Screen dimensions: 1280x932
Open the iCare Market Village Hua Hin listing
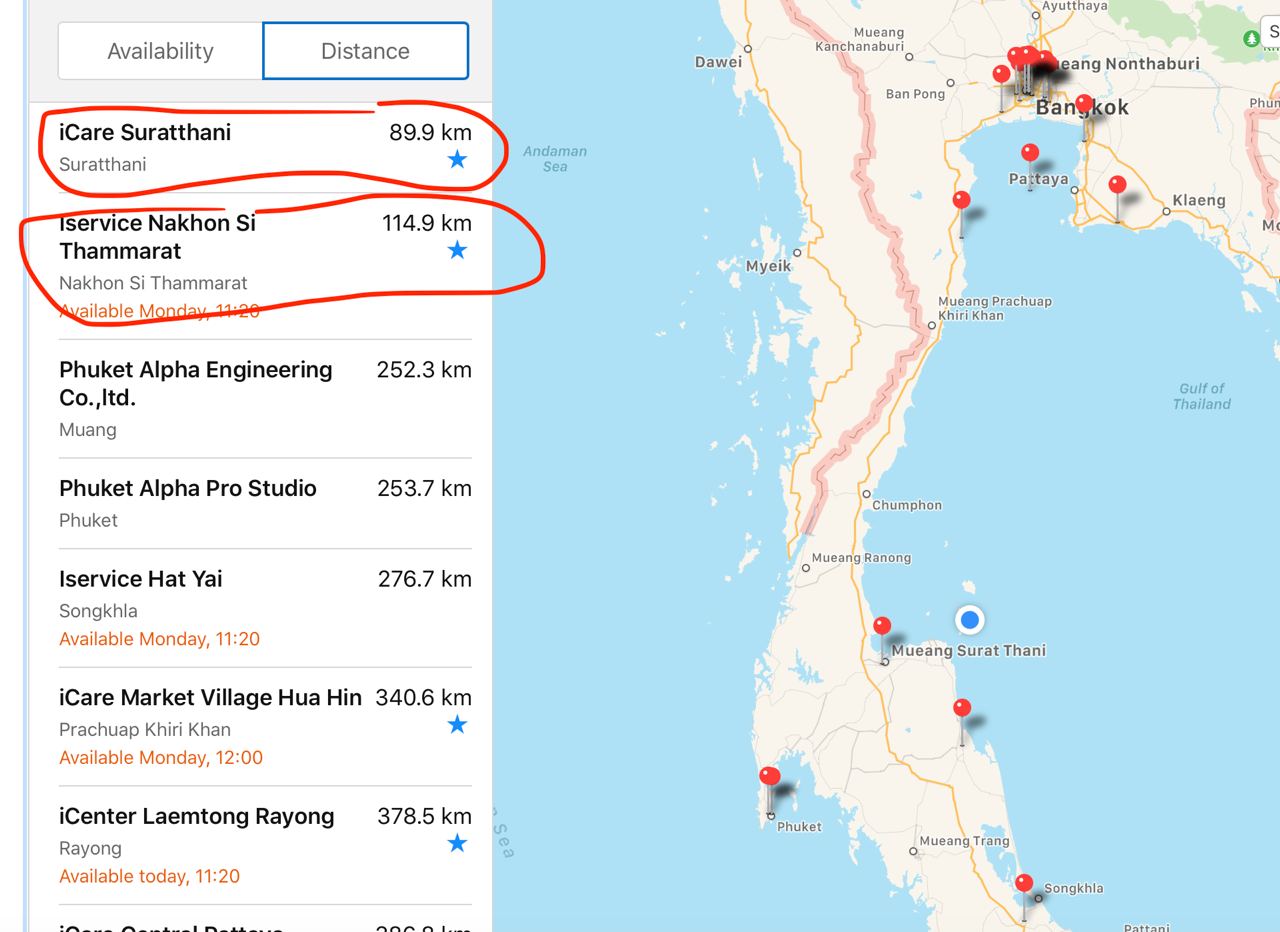click(265, 727)
